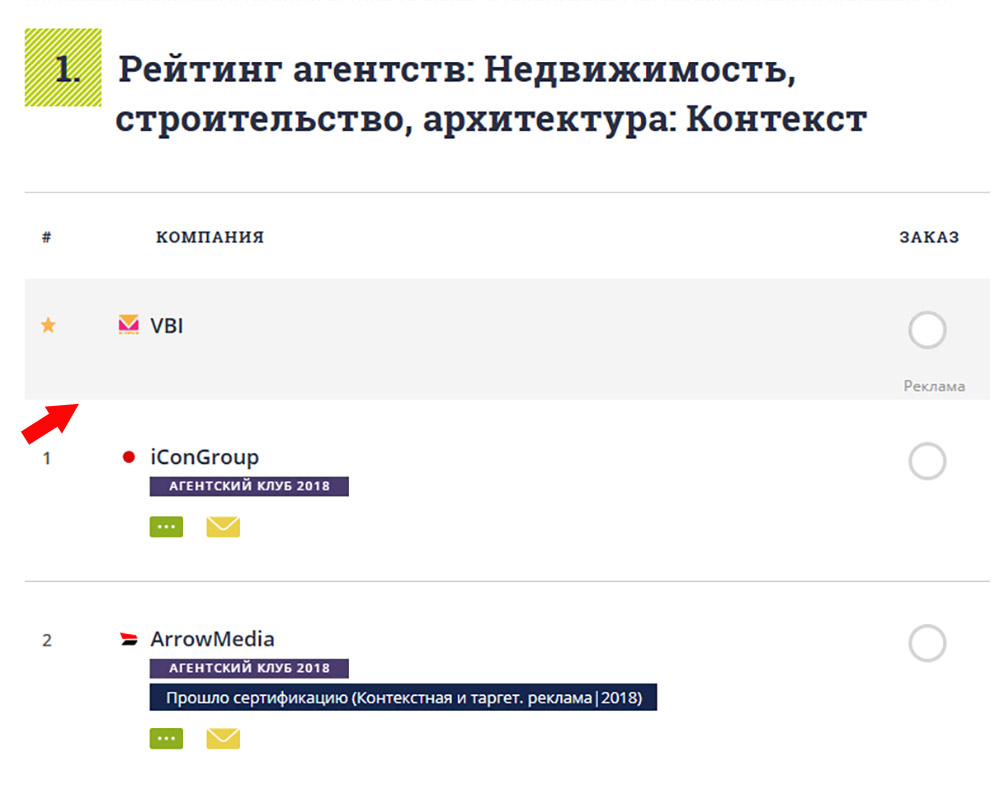Select the order radio button for VBI
The image size is (1000, 785).
click(x=927, y=330)
